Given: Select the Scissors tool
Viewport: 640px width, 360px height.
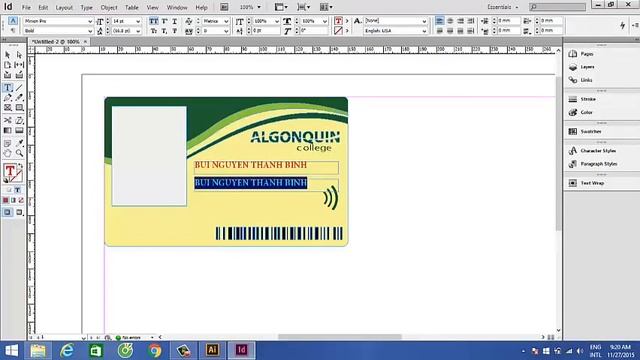Looking at the screenshot, I should 7,120.
